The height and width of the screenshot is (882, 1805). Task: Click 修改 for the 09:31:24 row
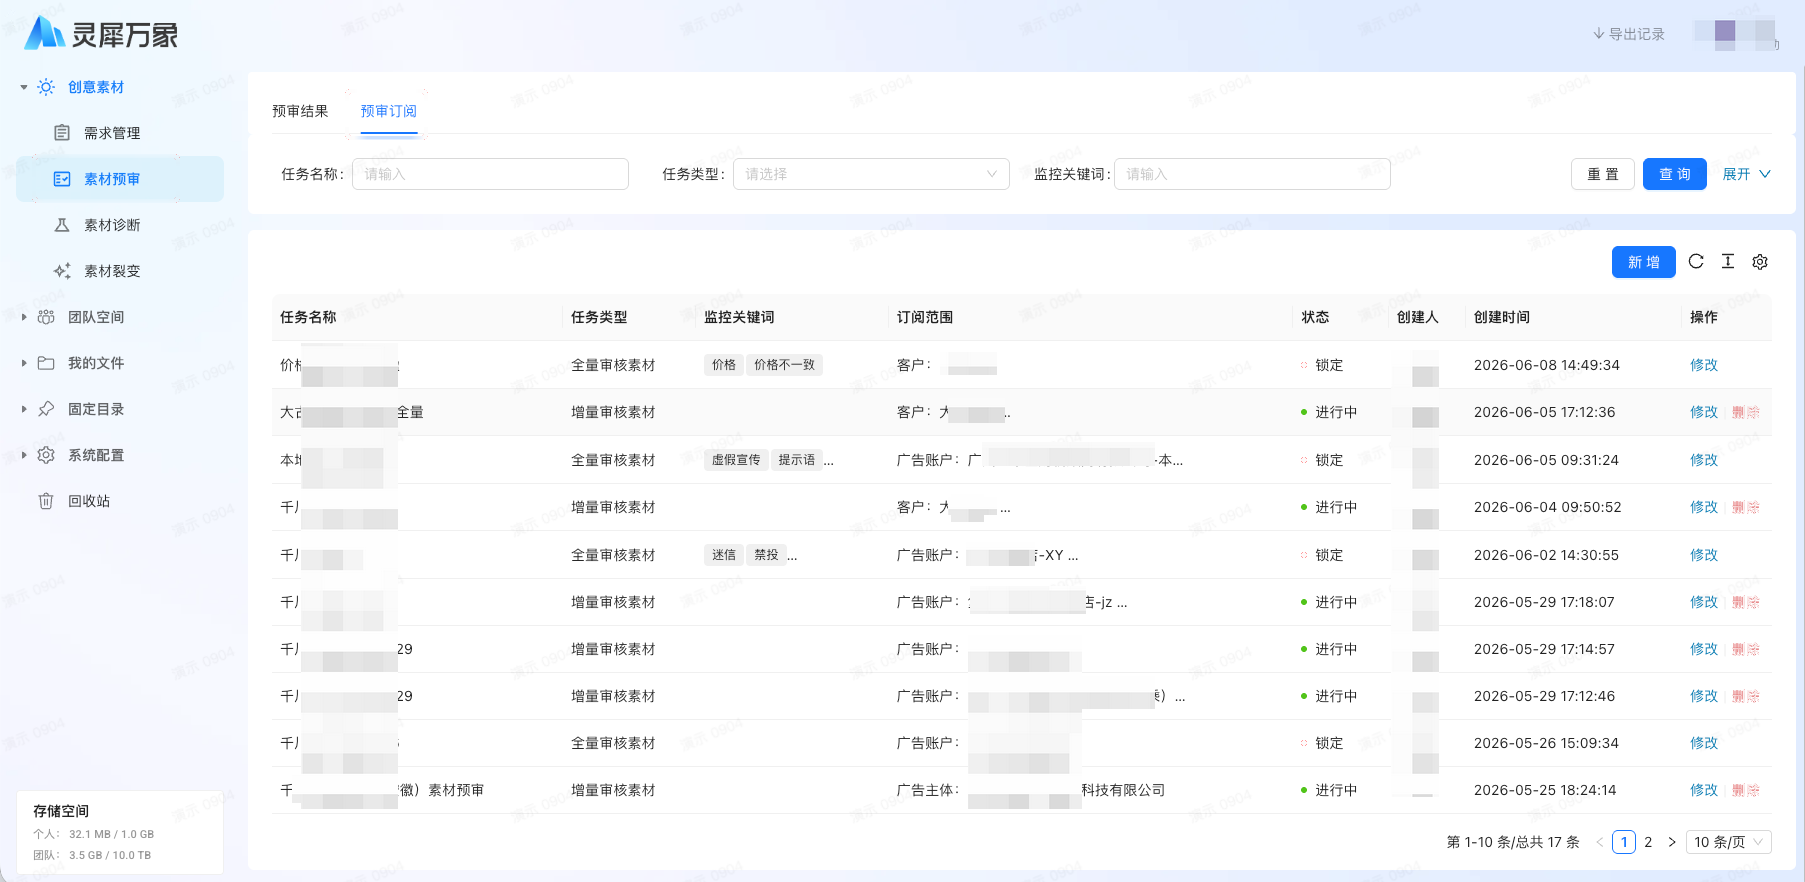tap(1704, 460)
